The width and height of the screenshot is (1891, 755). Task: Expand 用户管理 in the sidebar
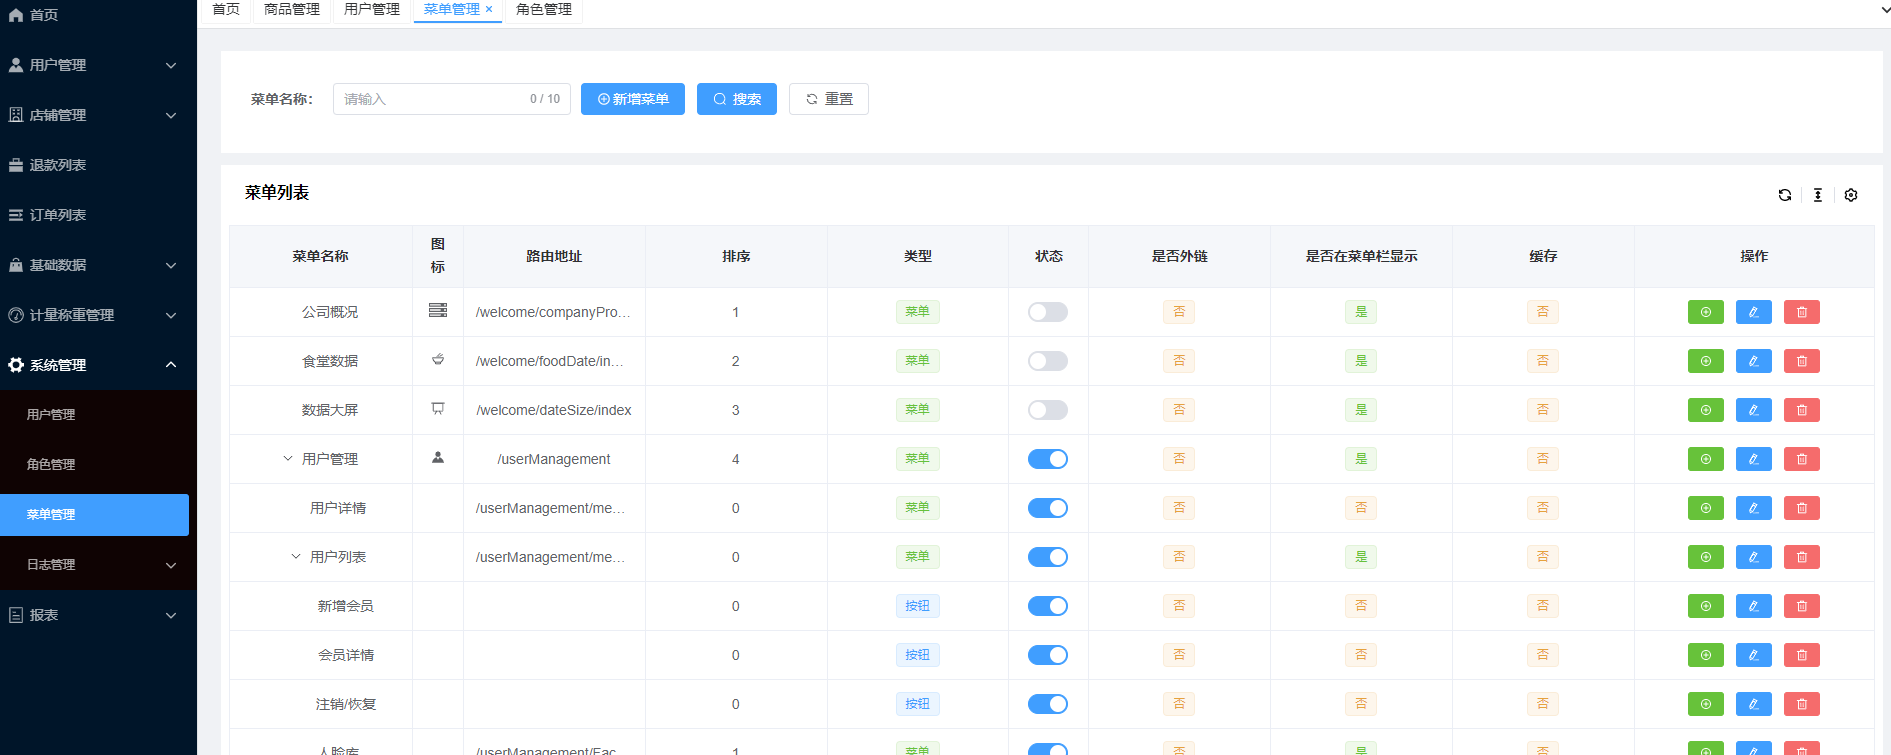[x=98, y=65]
